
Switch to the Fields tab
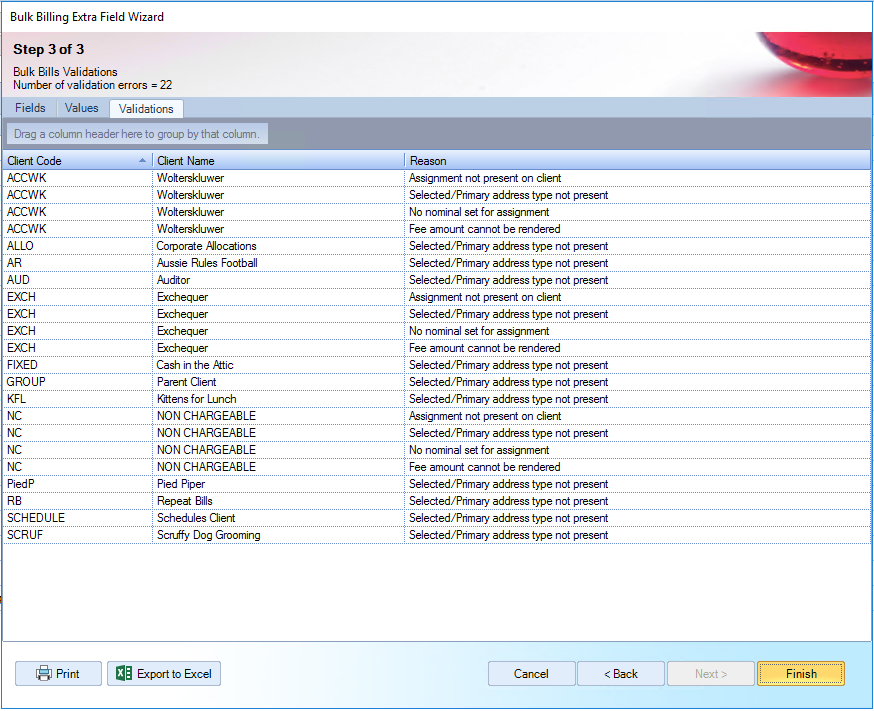30,108
